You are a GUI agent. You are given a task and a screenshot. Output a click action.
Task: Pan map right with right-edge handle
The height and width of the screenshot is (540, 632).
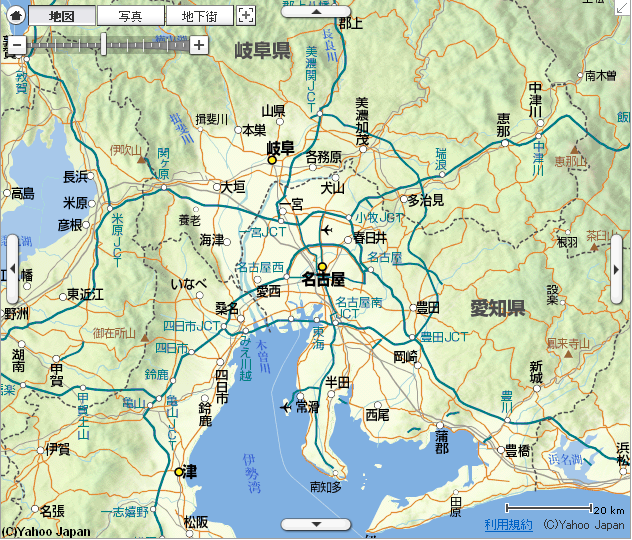[x=622, y=270]
